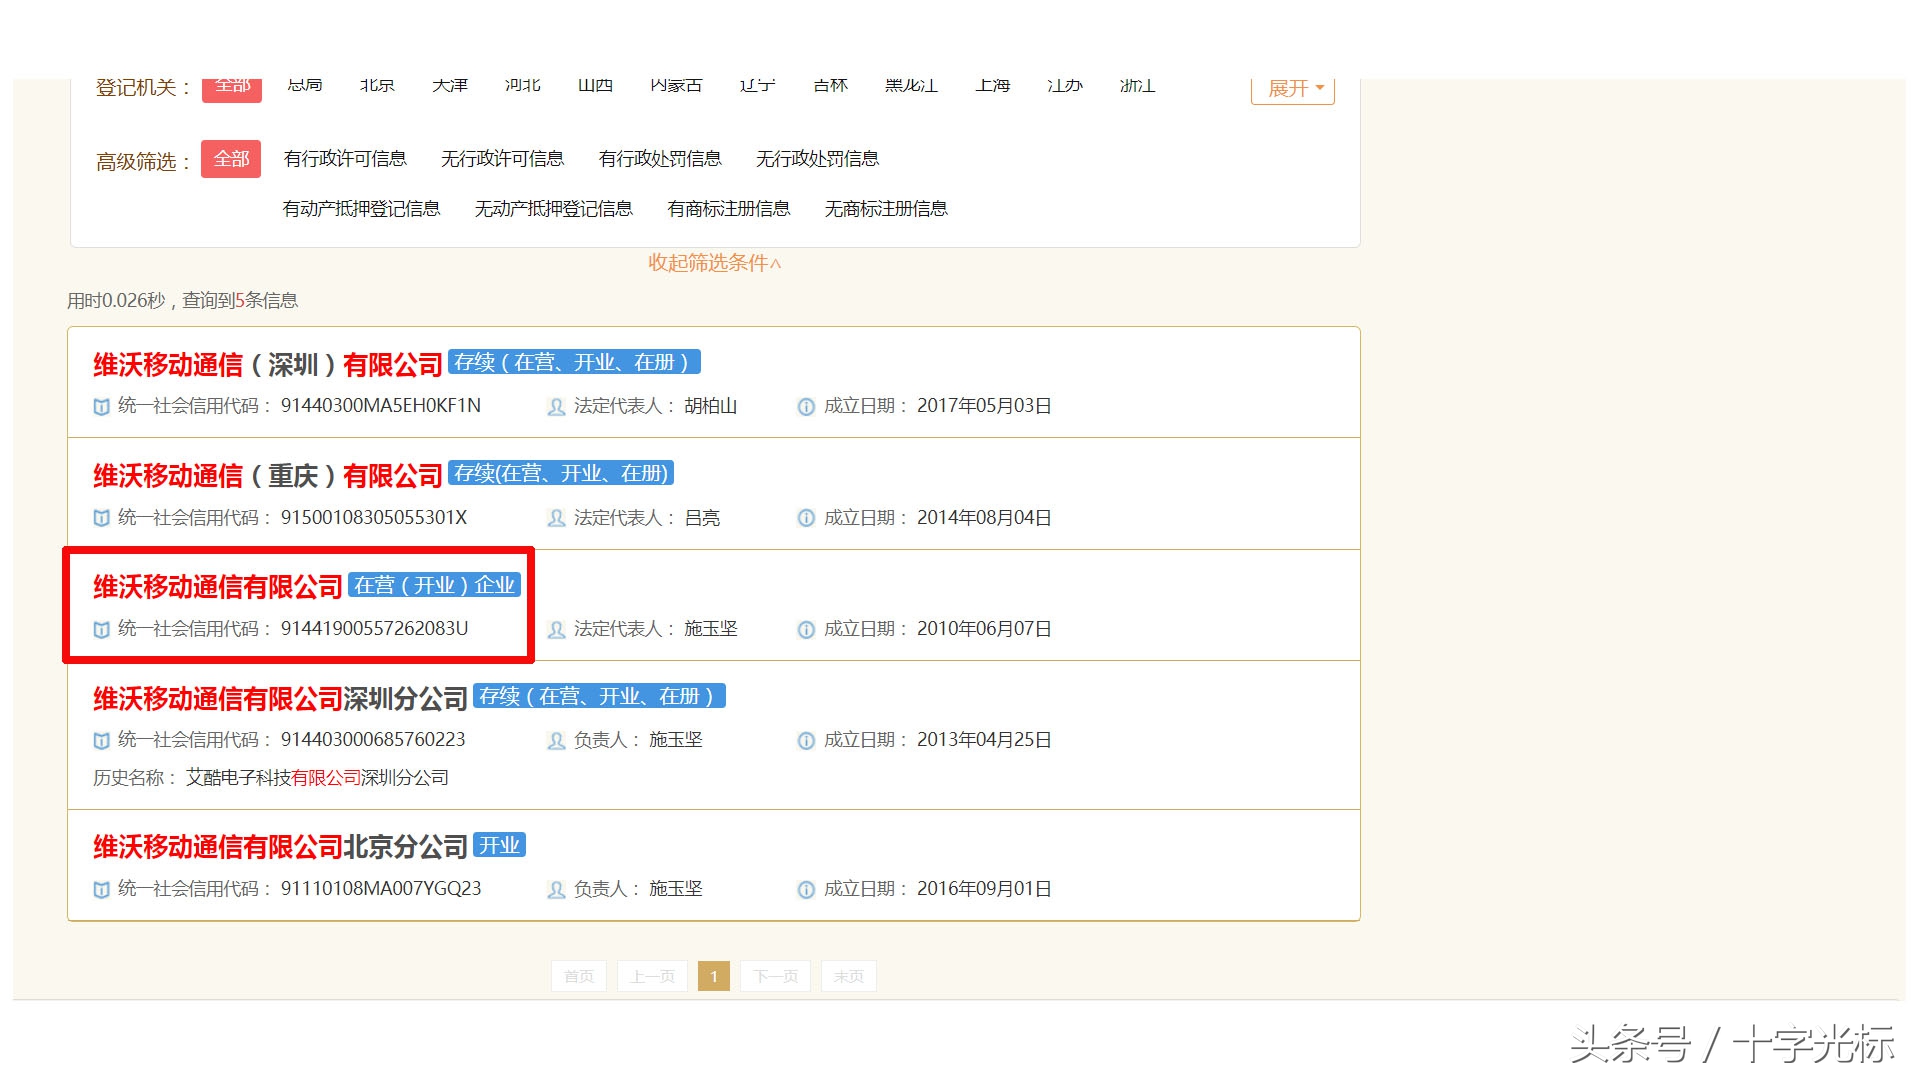Click the person icon beside 负责人 施玉坚
The width and height of the screenshot is (1920, 1080).
tap(554, 740)
